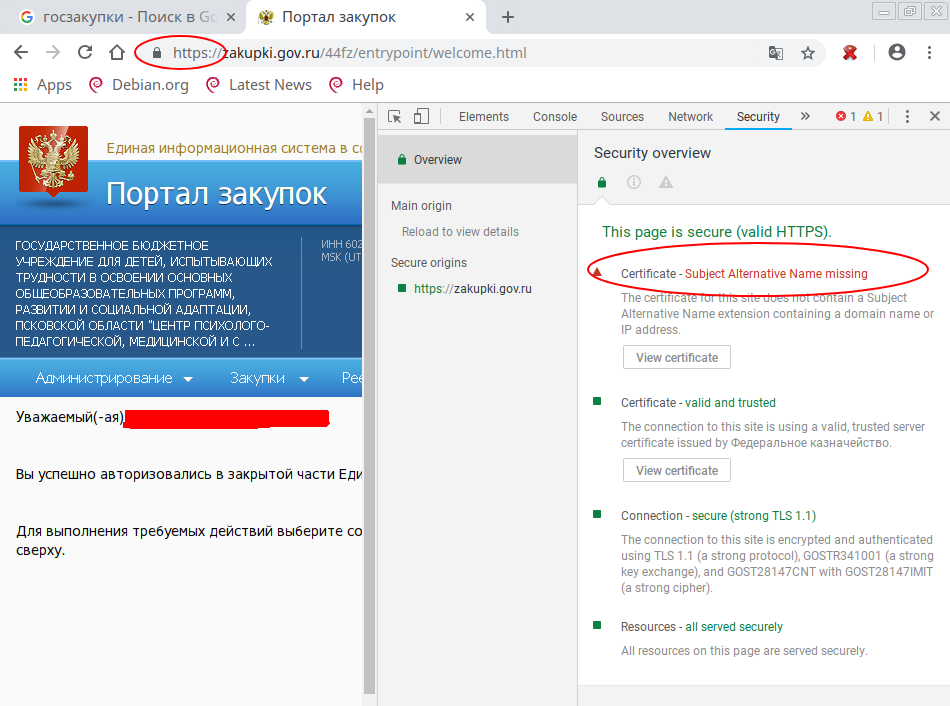Select the Security tab
The height and width of the screenshot is (706, 950).
coord(758,117)
